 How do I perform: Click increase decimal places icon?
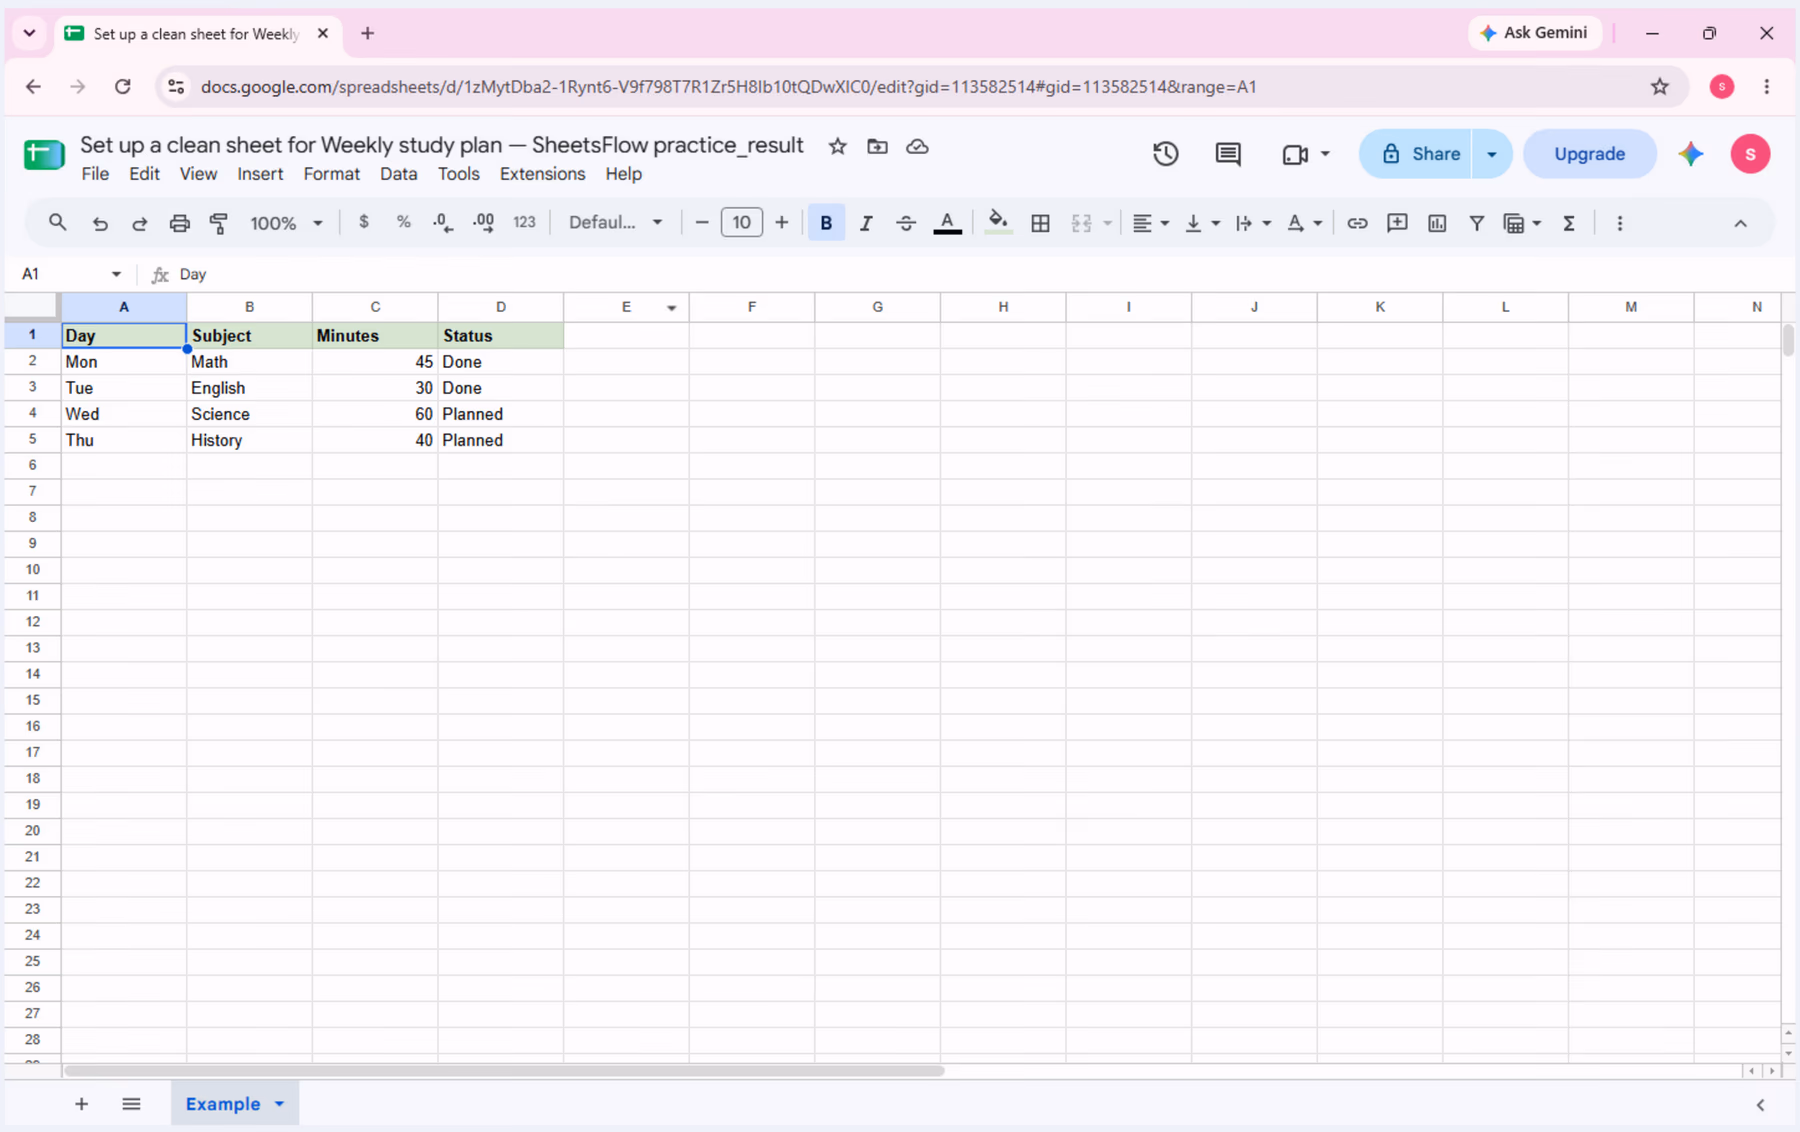(x=483, y=222)
